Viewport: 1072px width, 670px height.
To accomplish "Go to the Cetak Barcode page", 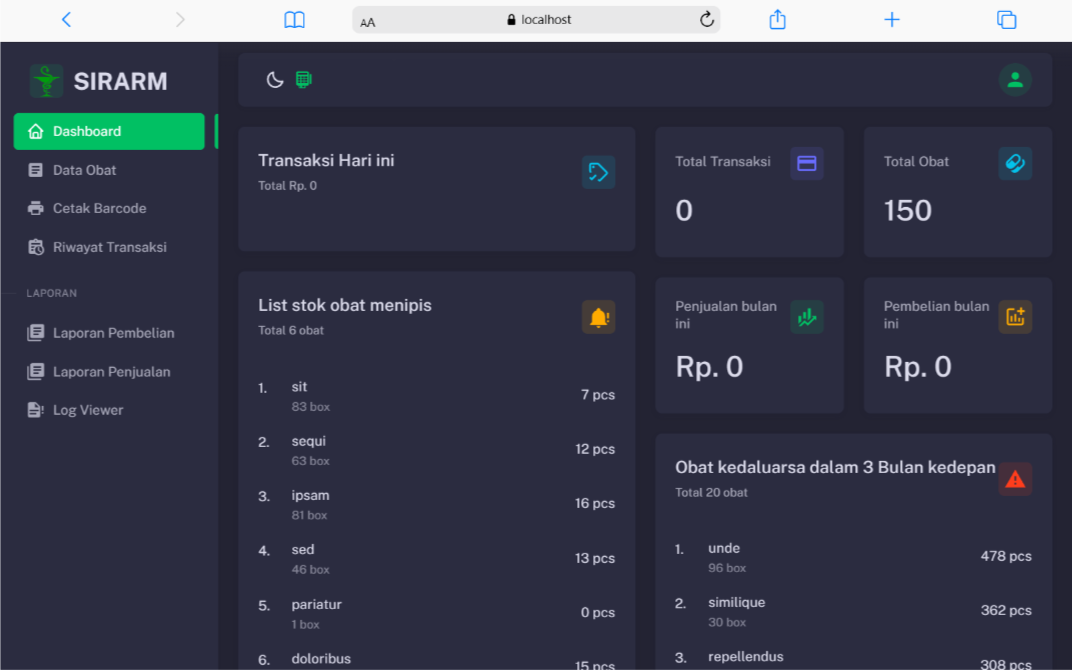I will point(99,208).
